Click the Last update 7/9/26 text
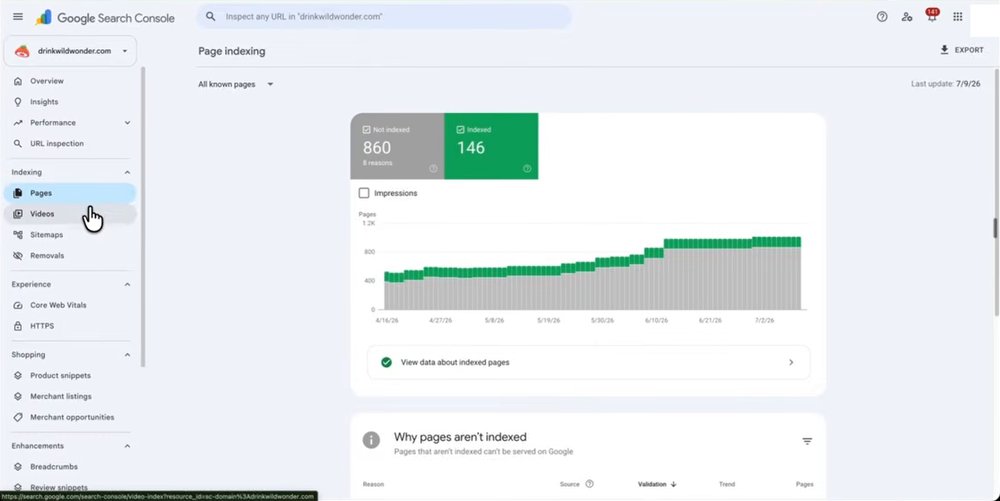 tap(946, 84)
